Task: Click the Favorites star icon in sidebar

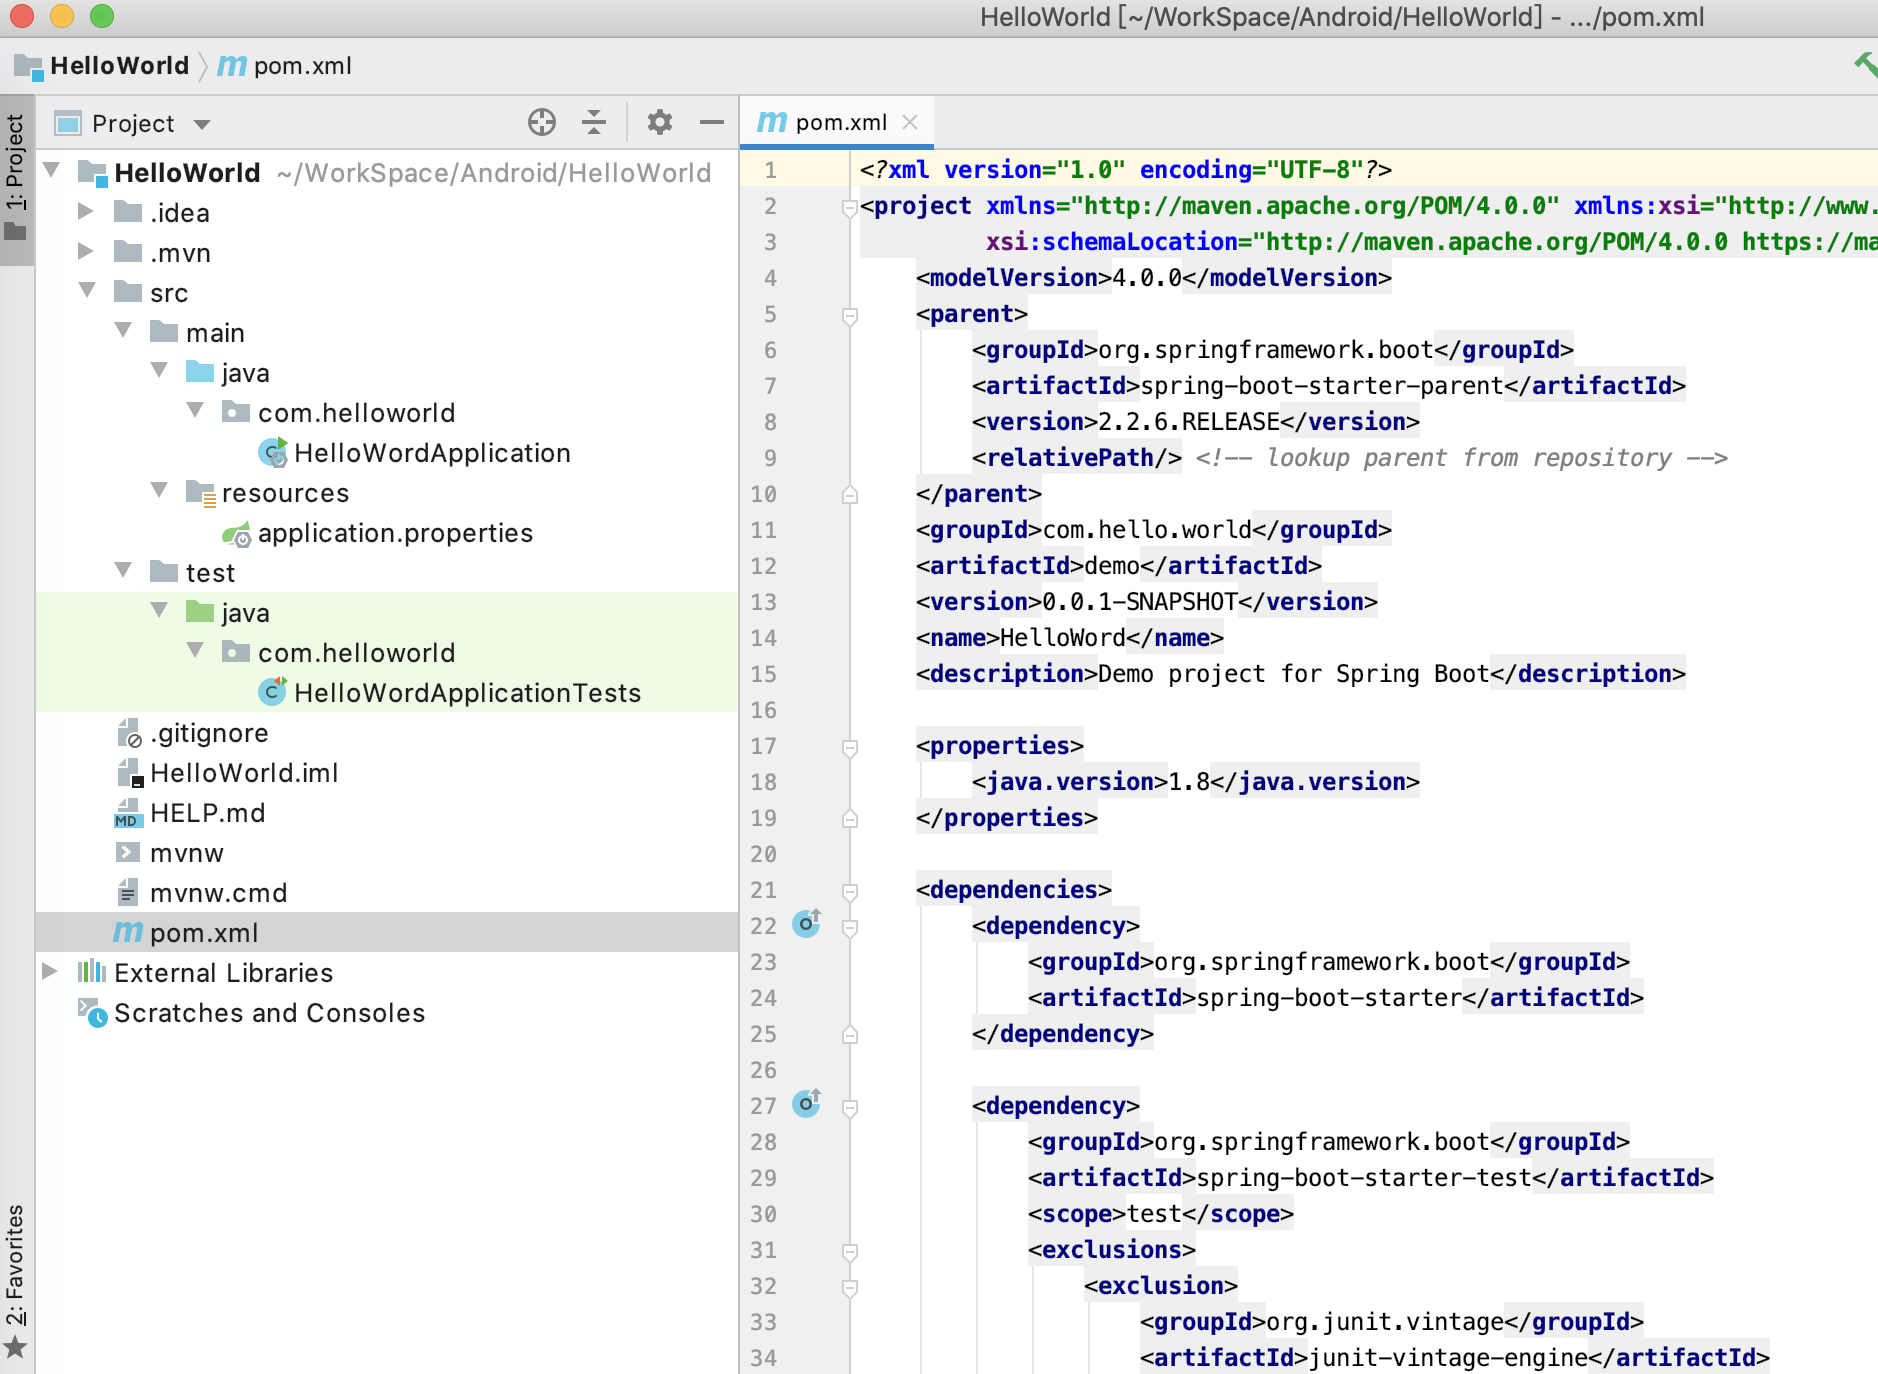Action: 15,1349
